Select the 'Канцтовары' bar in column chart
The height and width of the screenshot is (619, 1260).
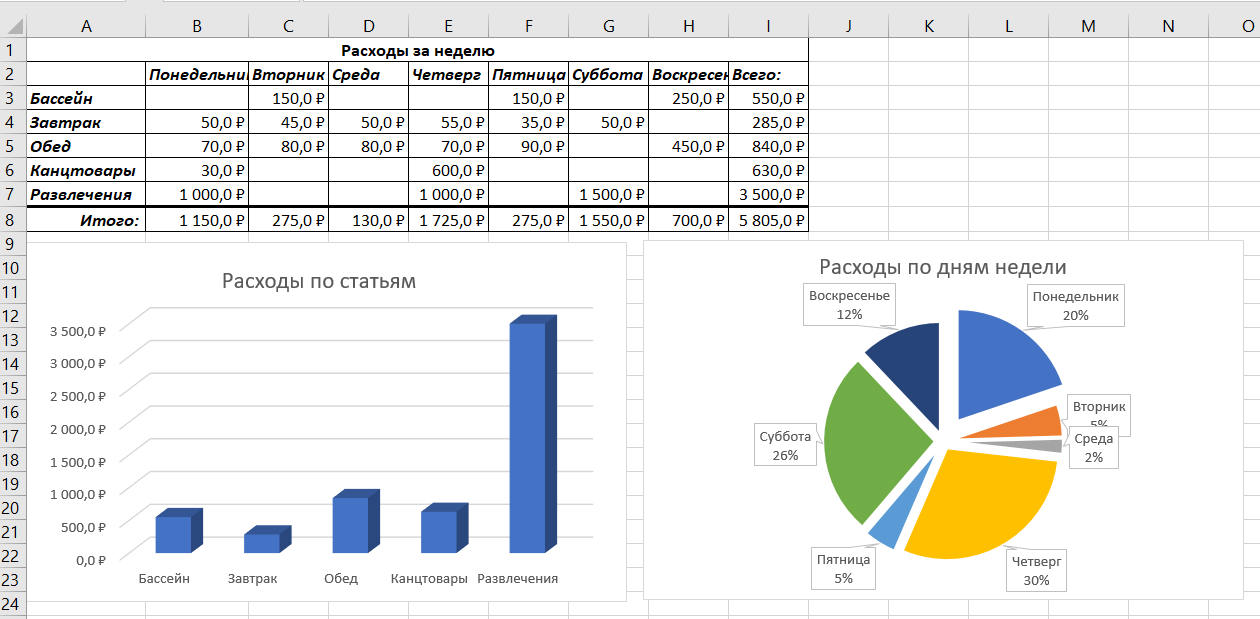coord(443,529)
